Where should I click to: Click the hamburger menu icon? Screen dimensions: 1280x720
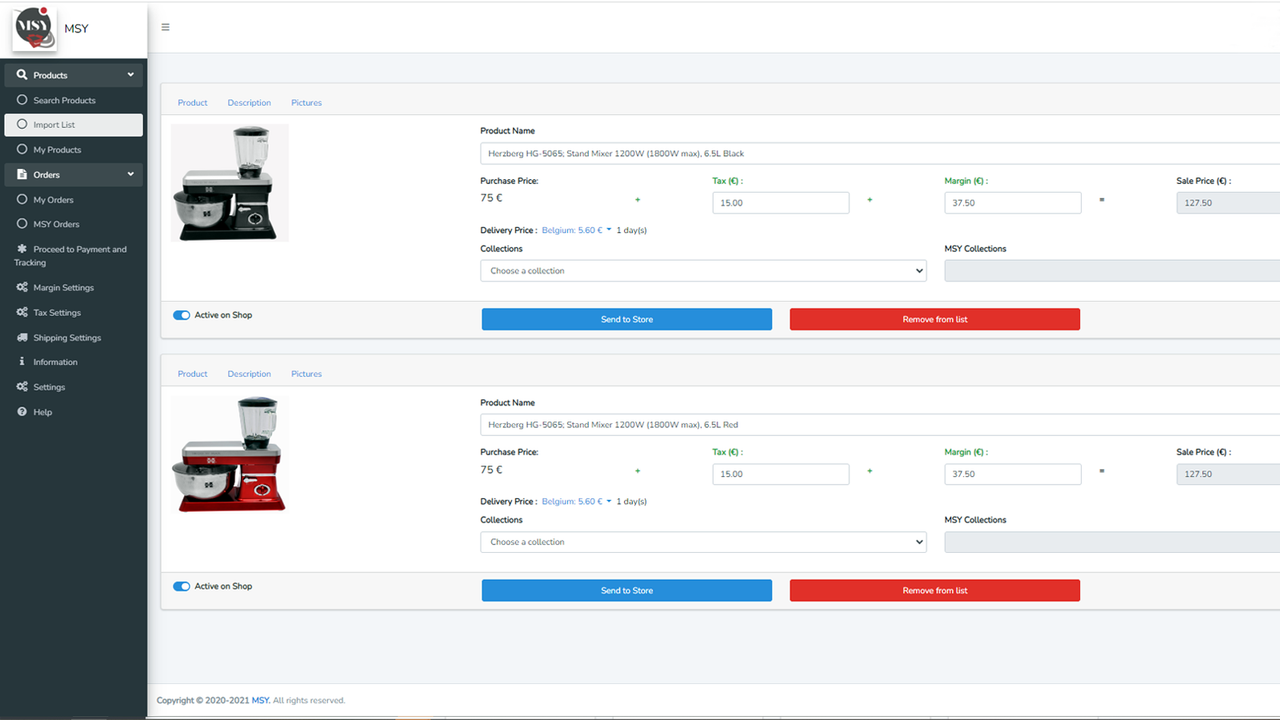[x=165, y=27]
